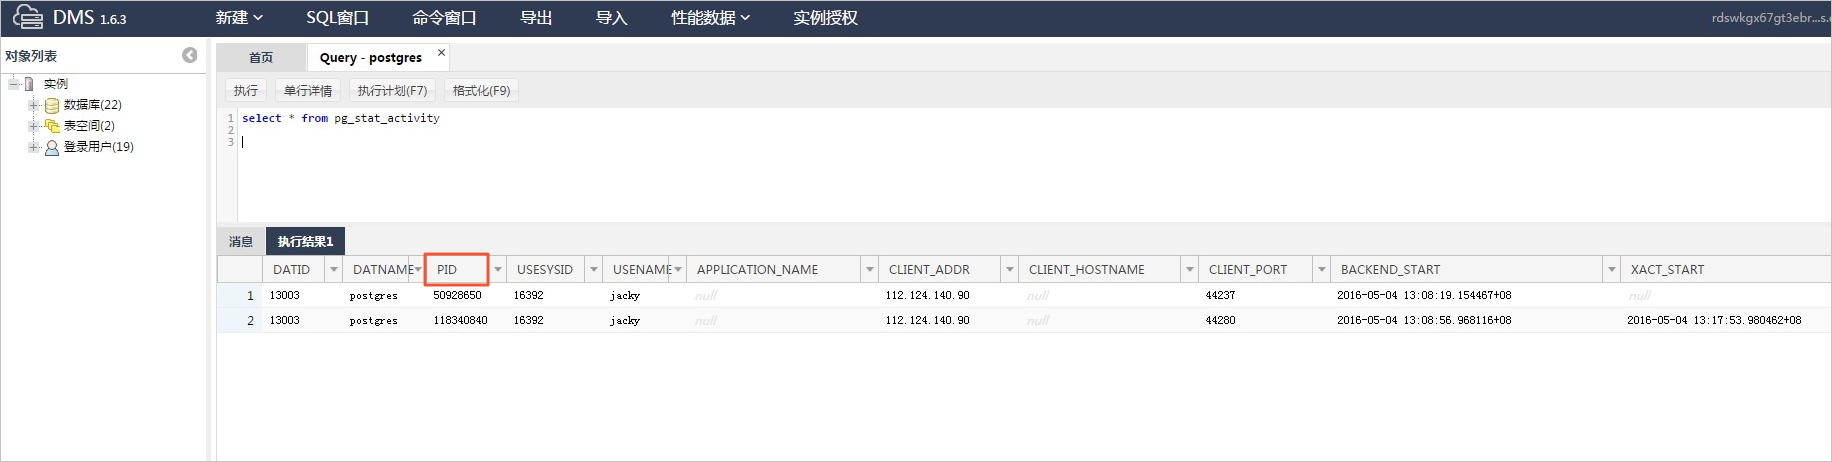1832x462 pixels.
Task: Open the BACKEND_START column dropdown arrow
Action: (1611, 270)
